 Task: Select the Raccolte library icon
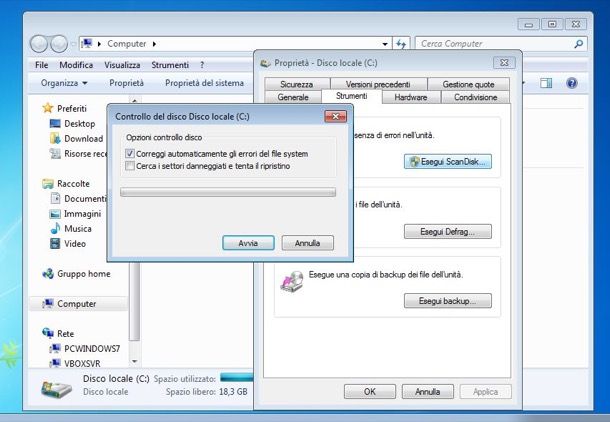[48, 184]
